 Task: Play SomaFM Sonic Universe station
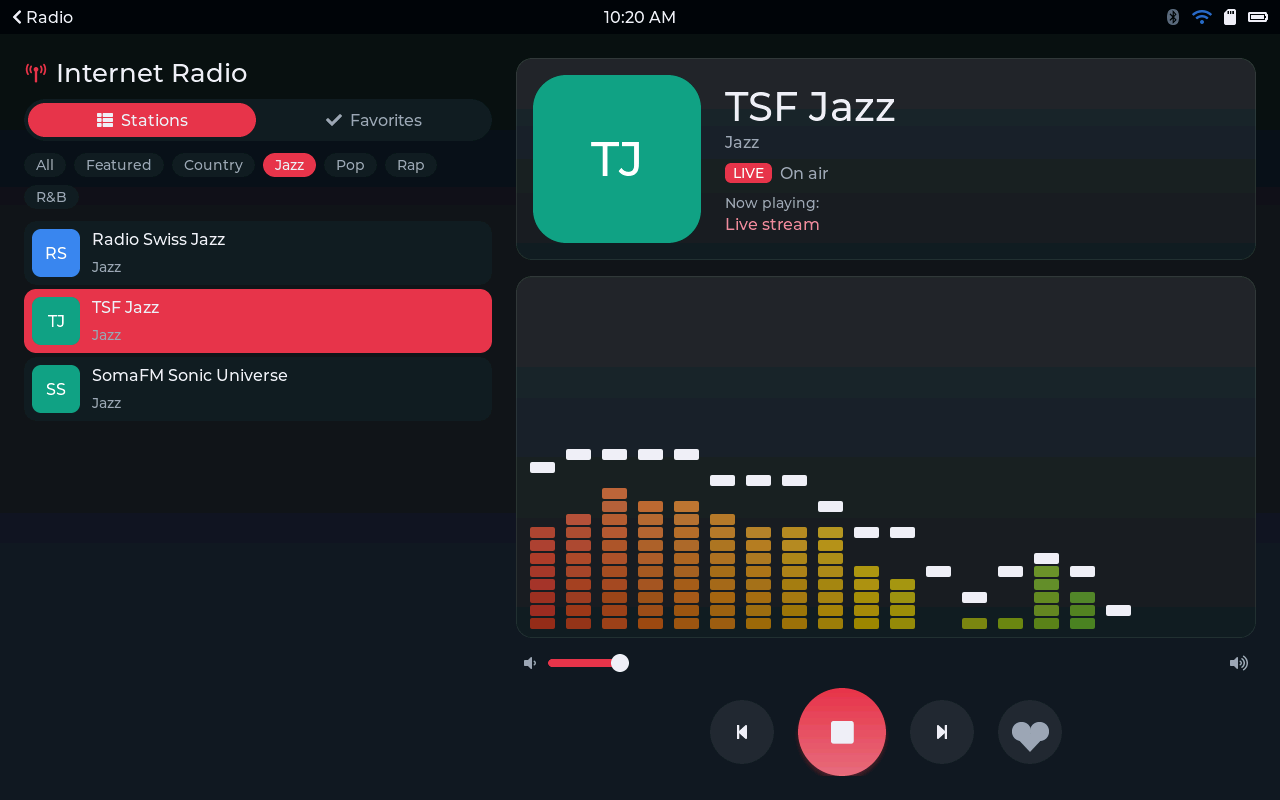[x=258, y=389]
